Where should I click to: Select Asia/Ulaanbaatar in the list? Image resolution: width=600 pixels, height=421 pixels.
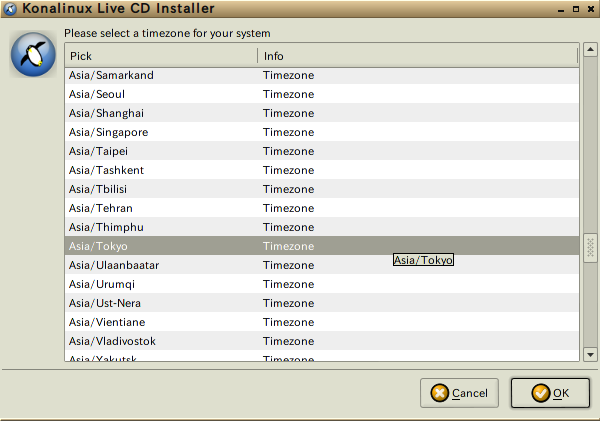pos(321,265)
